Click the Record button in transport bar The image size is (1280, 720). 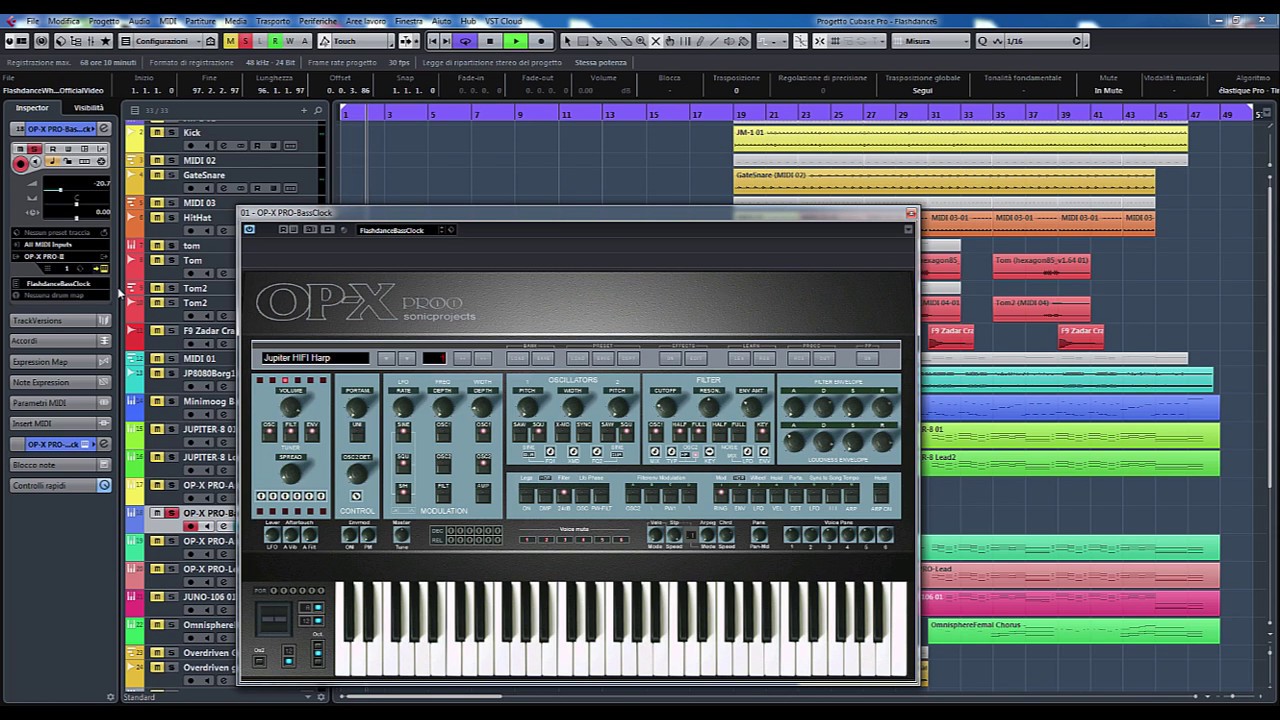pyautogui.click(x=541, y=41)
